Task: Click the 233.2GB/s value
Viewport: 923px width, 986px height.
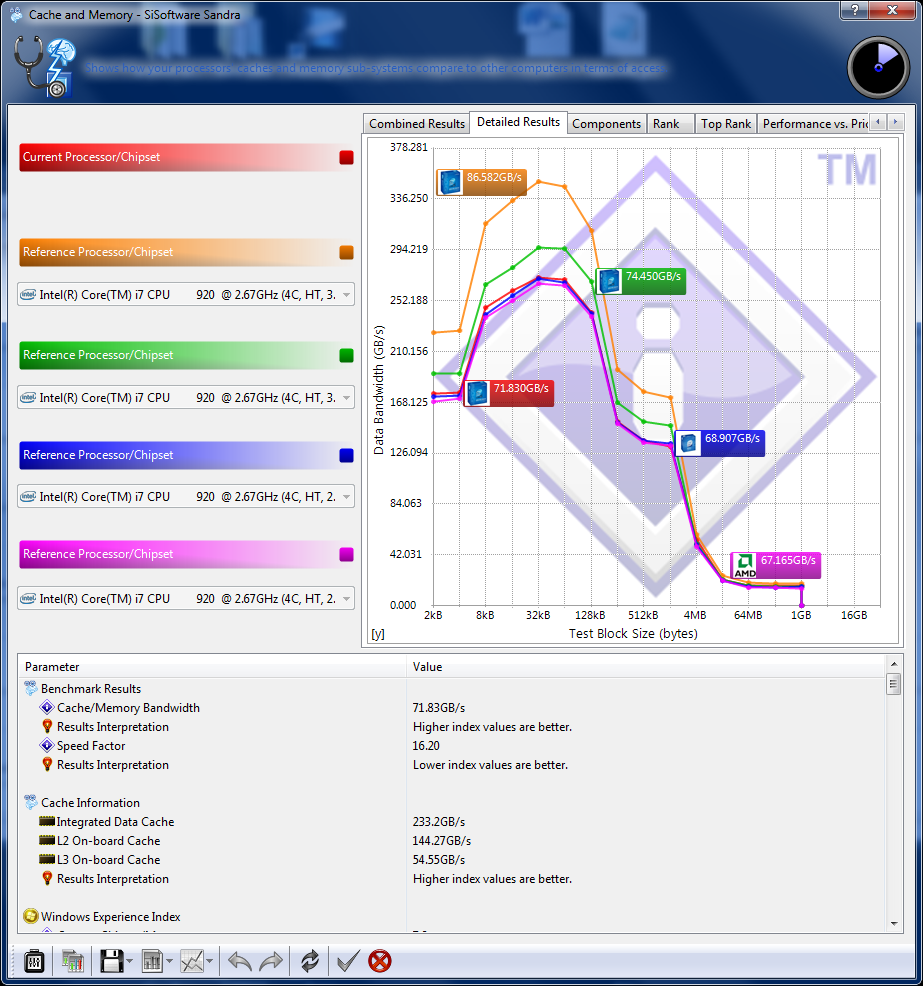Action: click(439, 821)
